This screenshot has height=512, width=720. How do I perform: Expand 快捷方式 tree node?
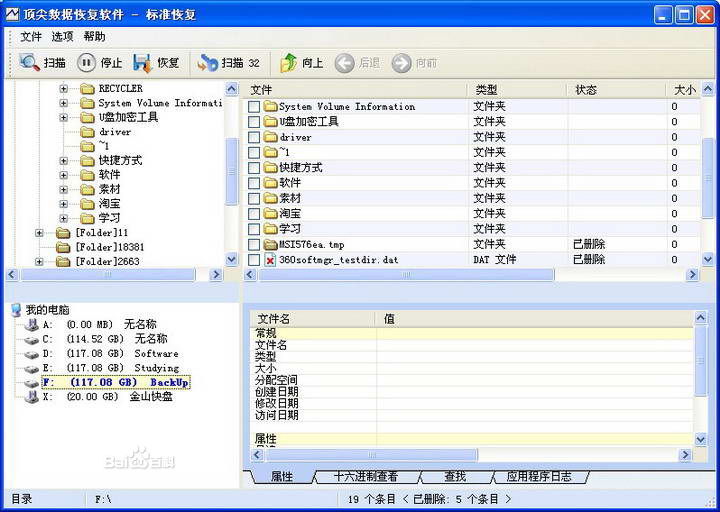pyautogui.click(x=64, y=161)
